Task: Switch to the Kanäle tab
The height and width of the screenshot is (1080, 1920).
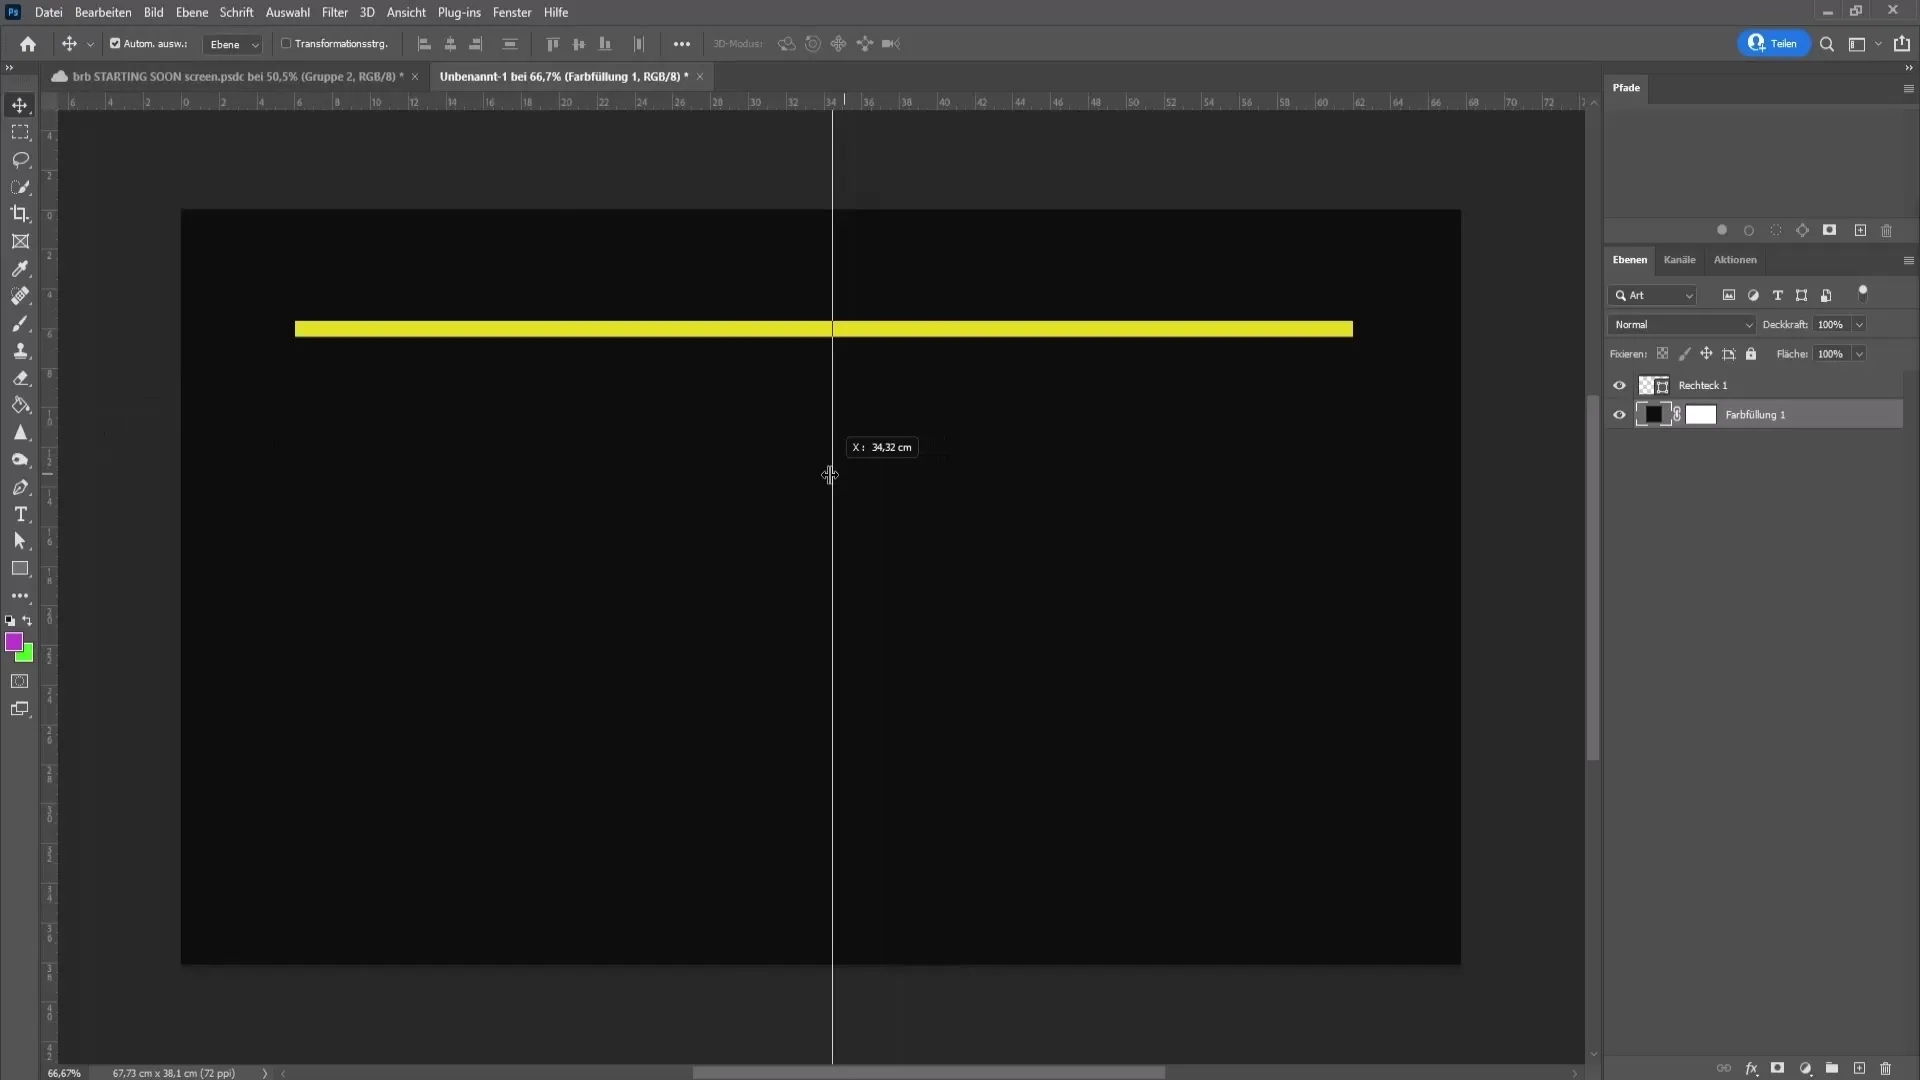Action: click(1679, 258)
